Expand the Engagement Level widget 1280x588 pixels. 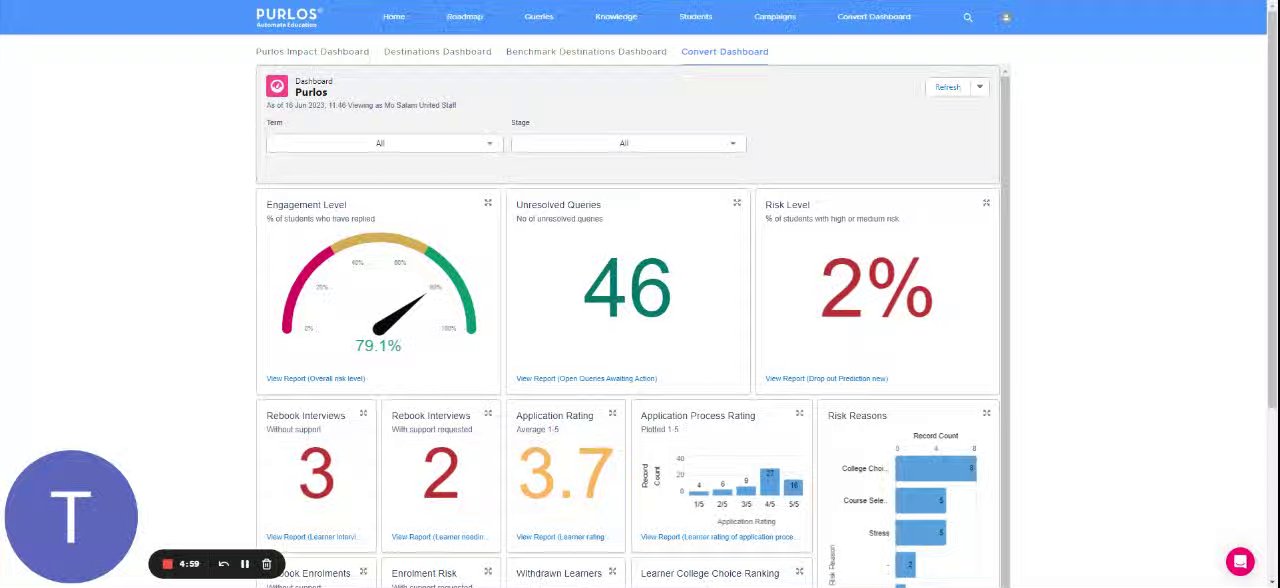pyautogui.click(x=488, y=203)
